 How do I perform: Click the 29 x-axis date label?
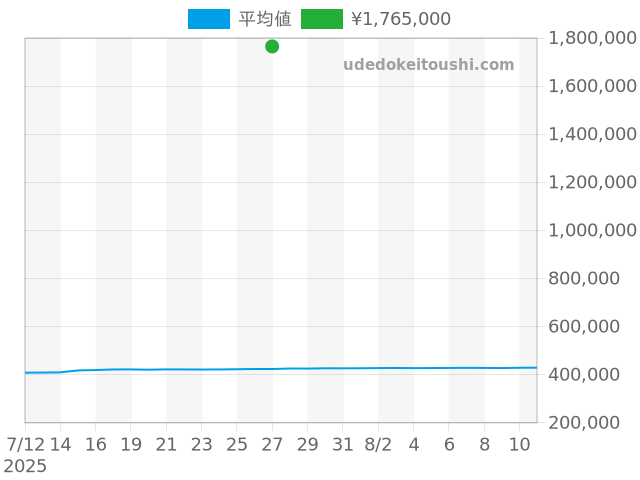[307, 444]
